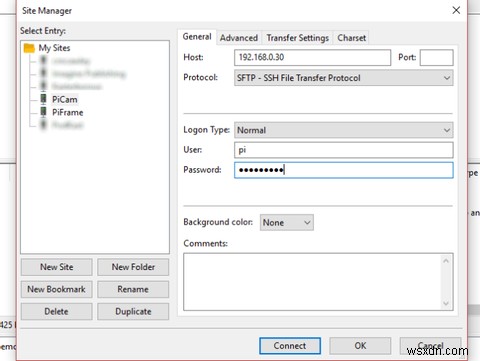Select the PiCam site entry

click(x=65, y=99)
